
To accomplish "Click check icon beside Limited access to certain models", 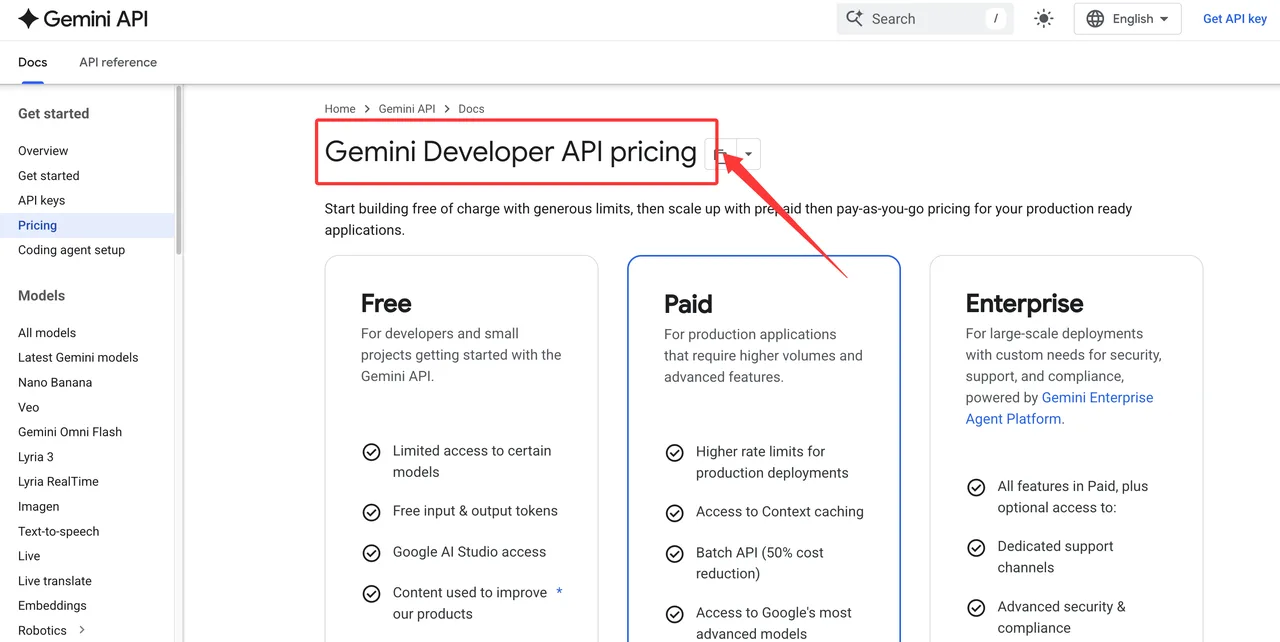I will (371, 452).
